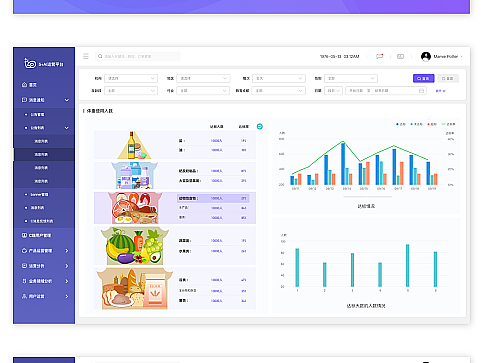Image resolution: width=484 pixels, height=363 pixels.
Task: Open the first dropdown in the top filter row
Action: 131,78
